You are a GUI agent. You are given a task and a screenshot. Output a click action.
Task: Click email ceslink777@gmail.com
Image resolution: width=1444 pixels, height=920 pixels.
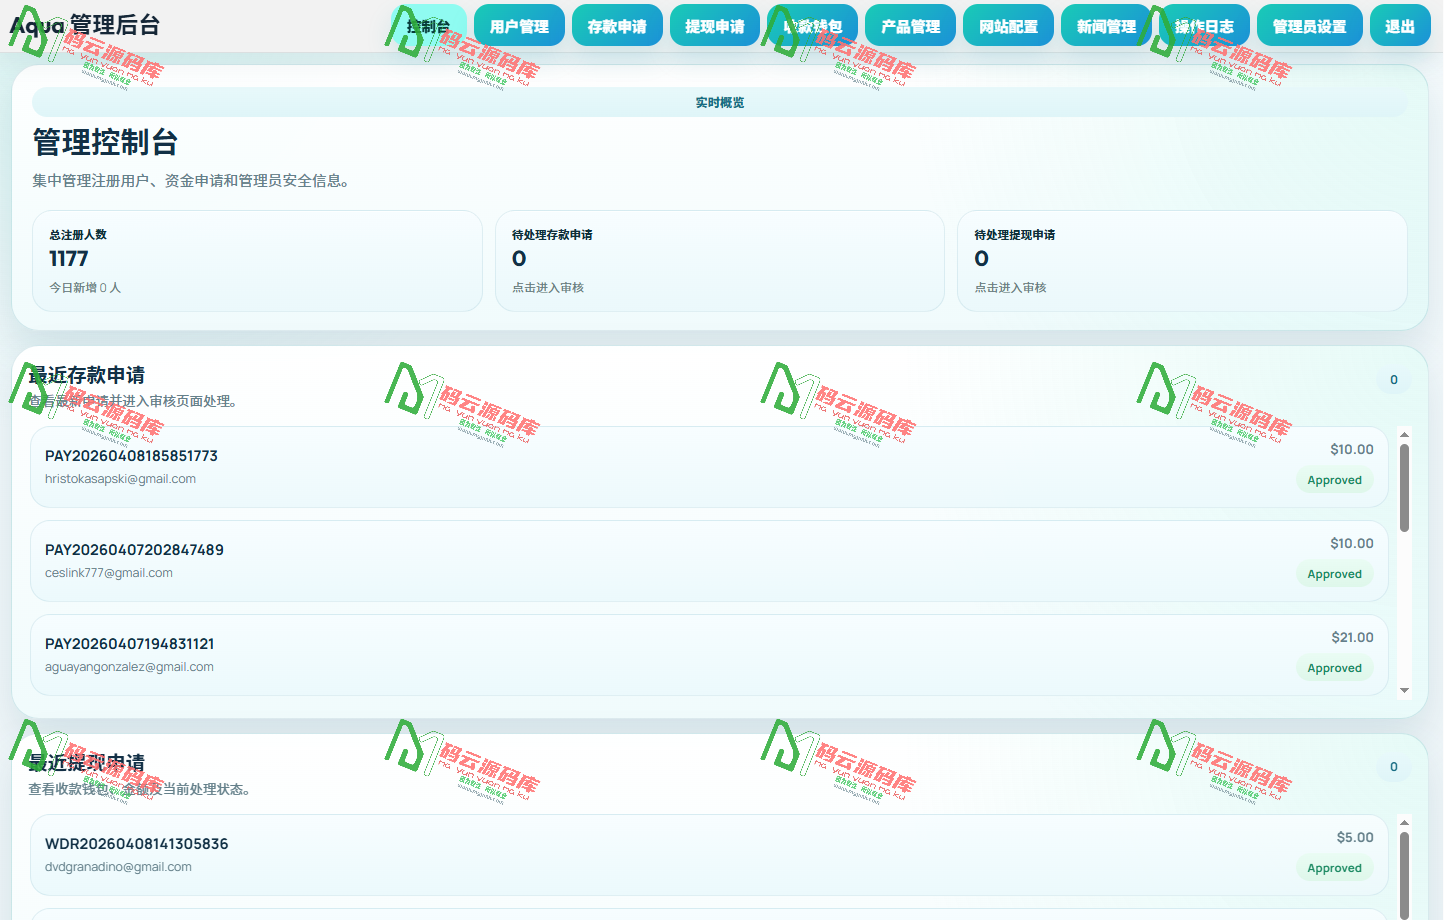[x=109, y=573]
